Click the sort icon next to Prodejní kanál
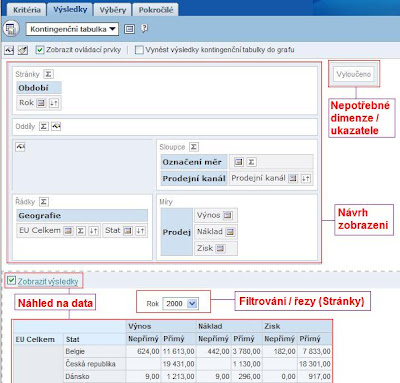This screenshot has height=383, width=400. (306, 178)
